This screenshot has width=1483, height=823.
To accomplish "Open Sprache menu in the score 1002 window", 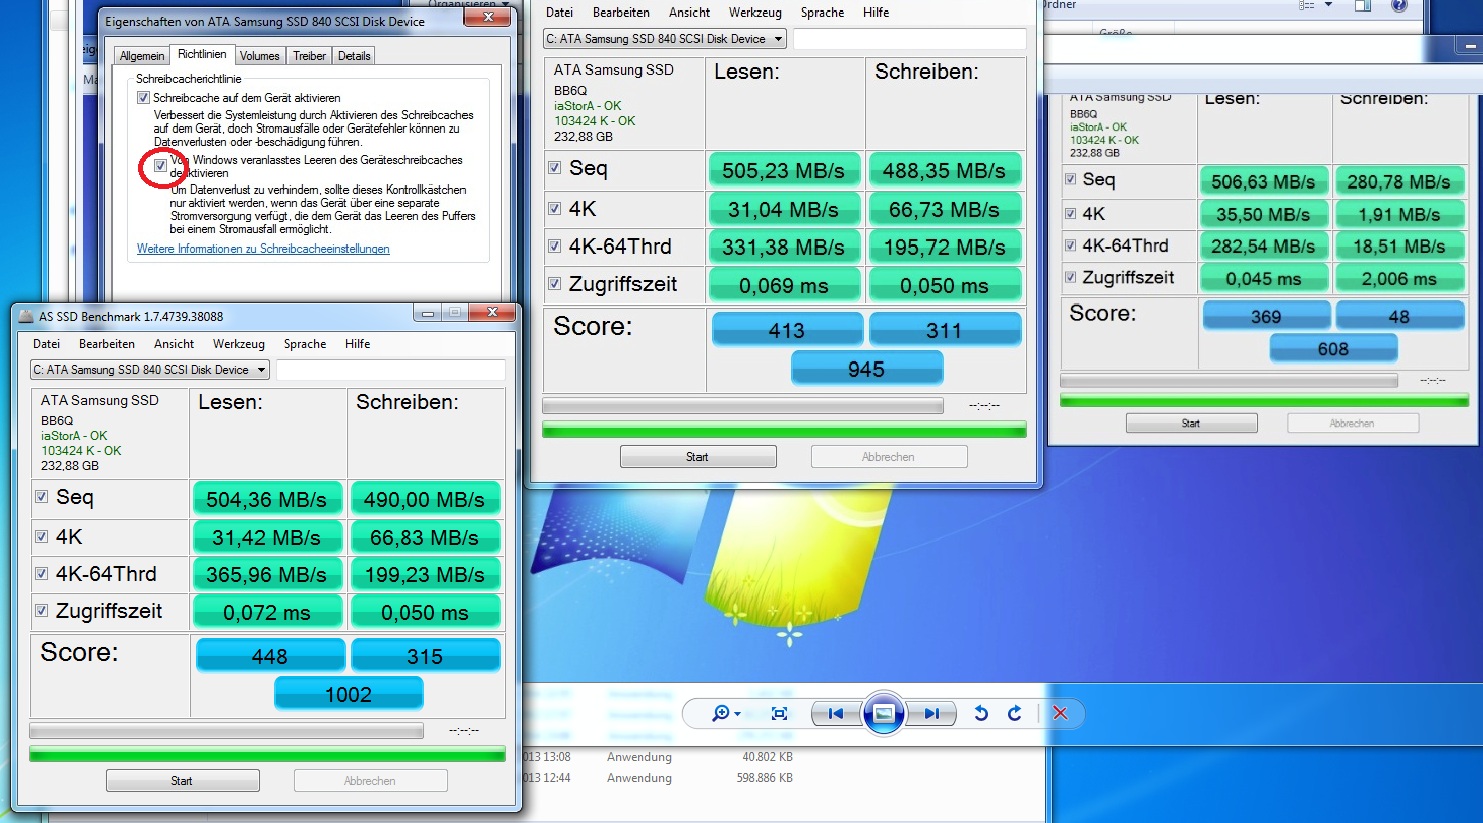I will point(305,343).
